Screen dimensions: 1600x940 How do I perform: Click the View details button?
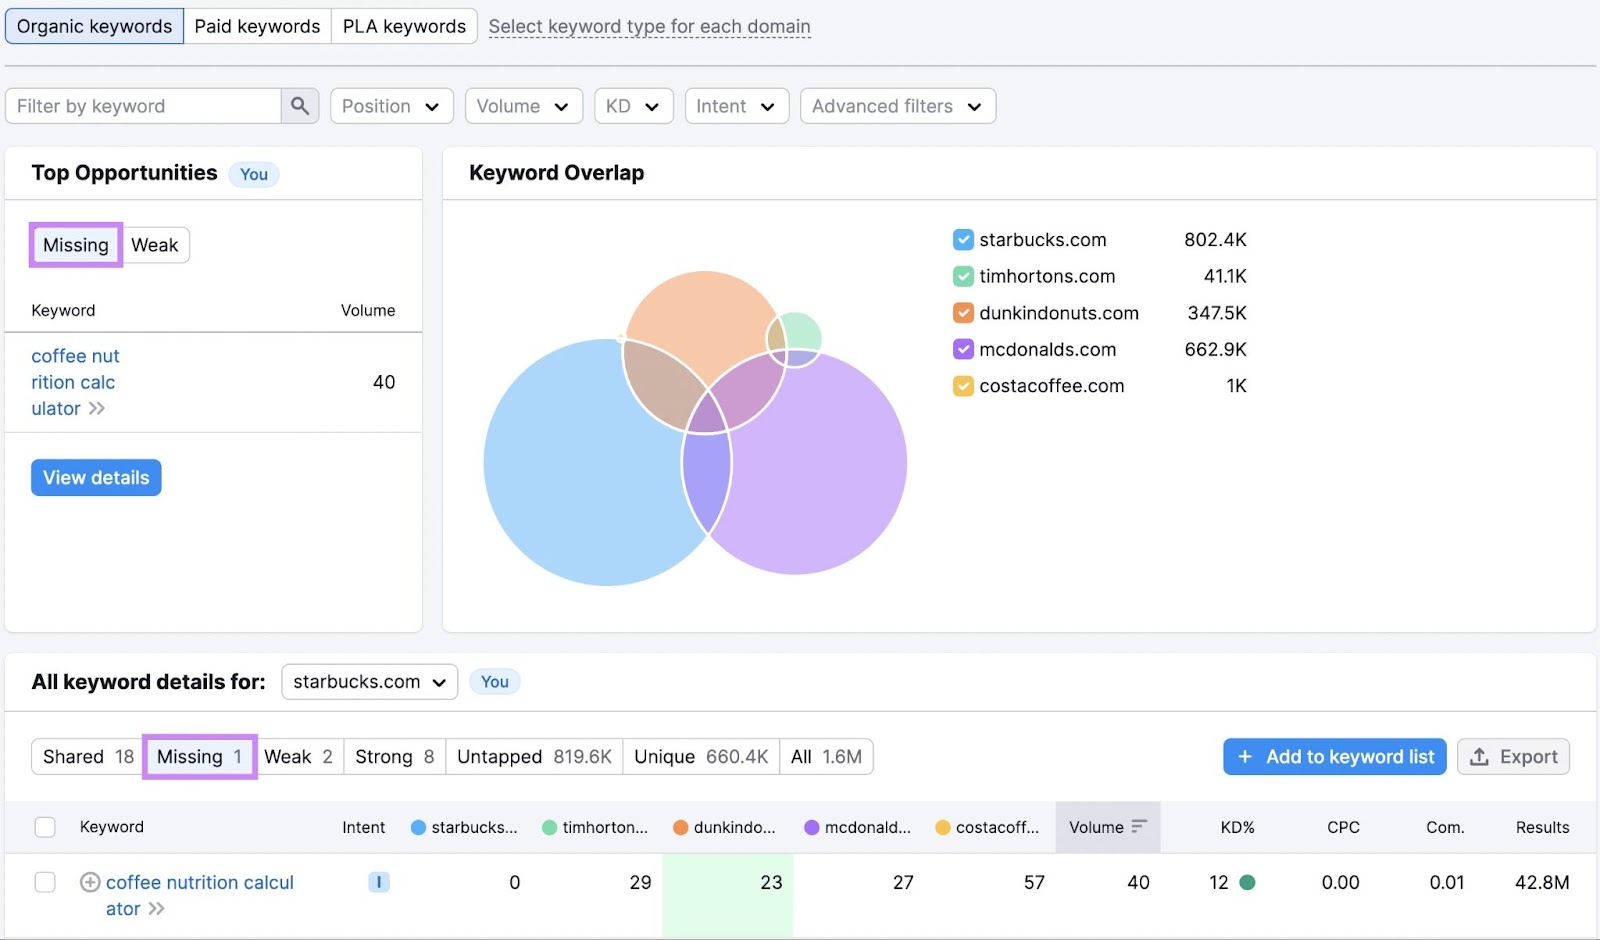(95, 477)
